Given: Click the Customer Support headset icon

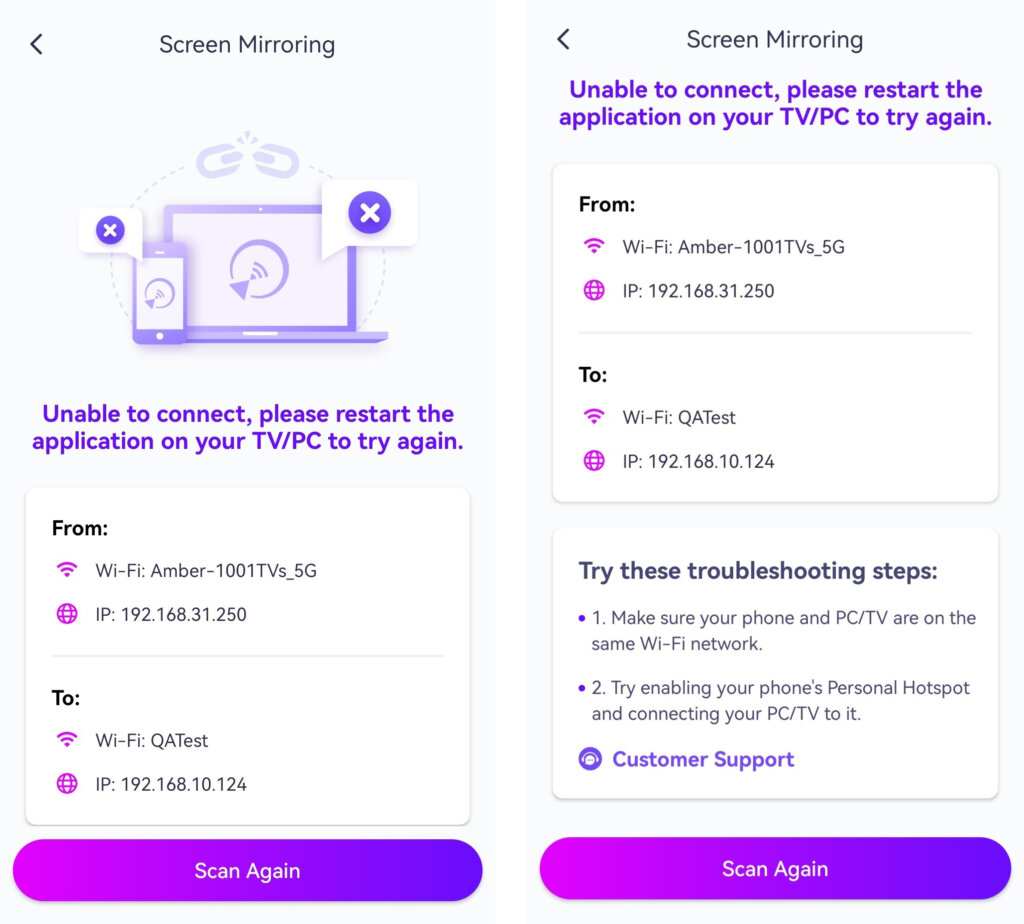Looking at the screenshot, I should (x=591, y=759).
